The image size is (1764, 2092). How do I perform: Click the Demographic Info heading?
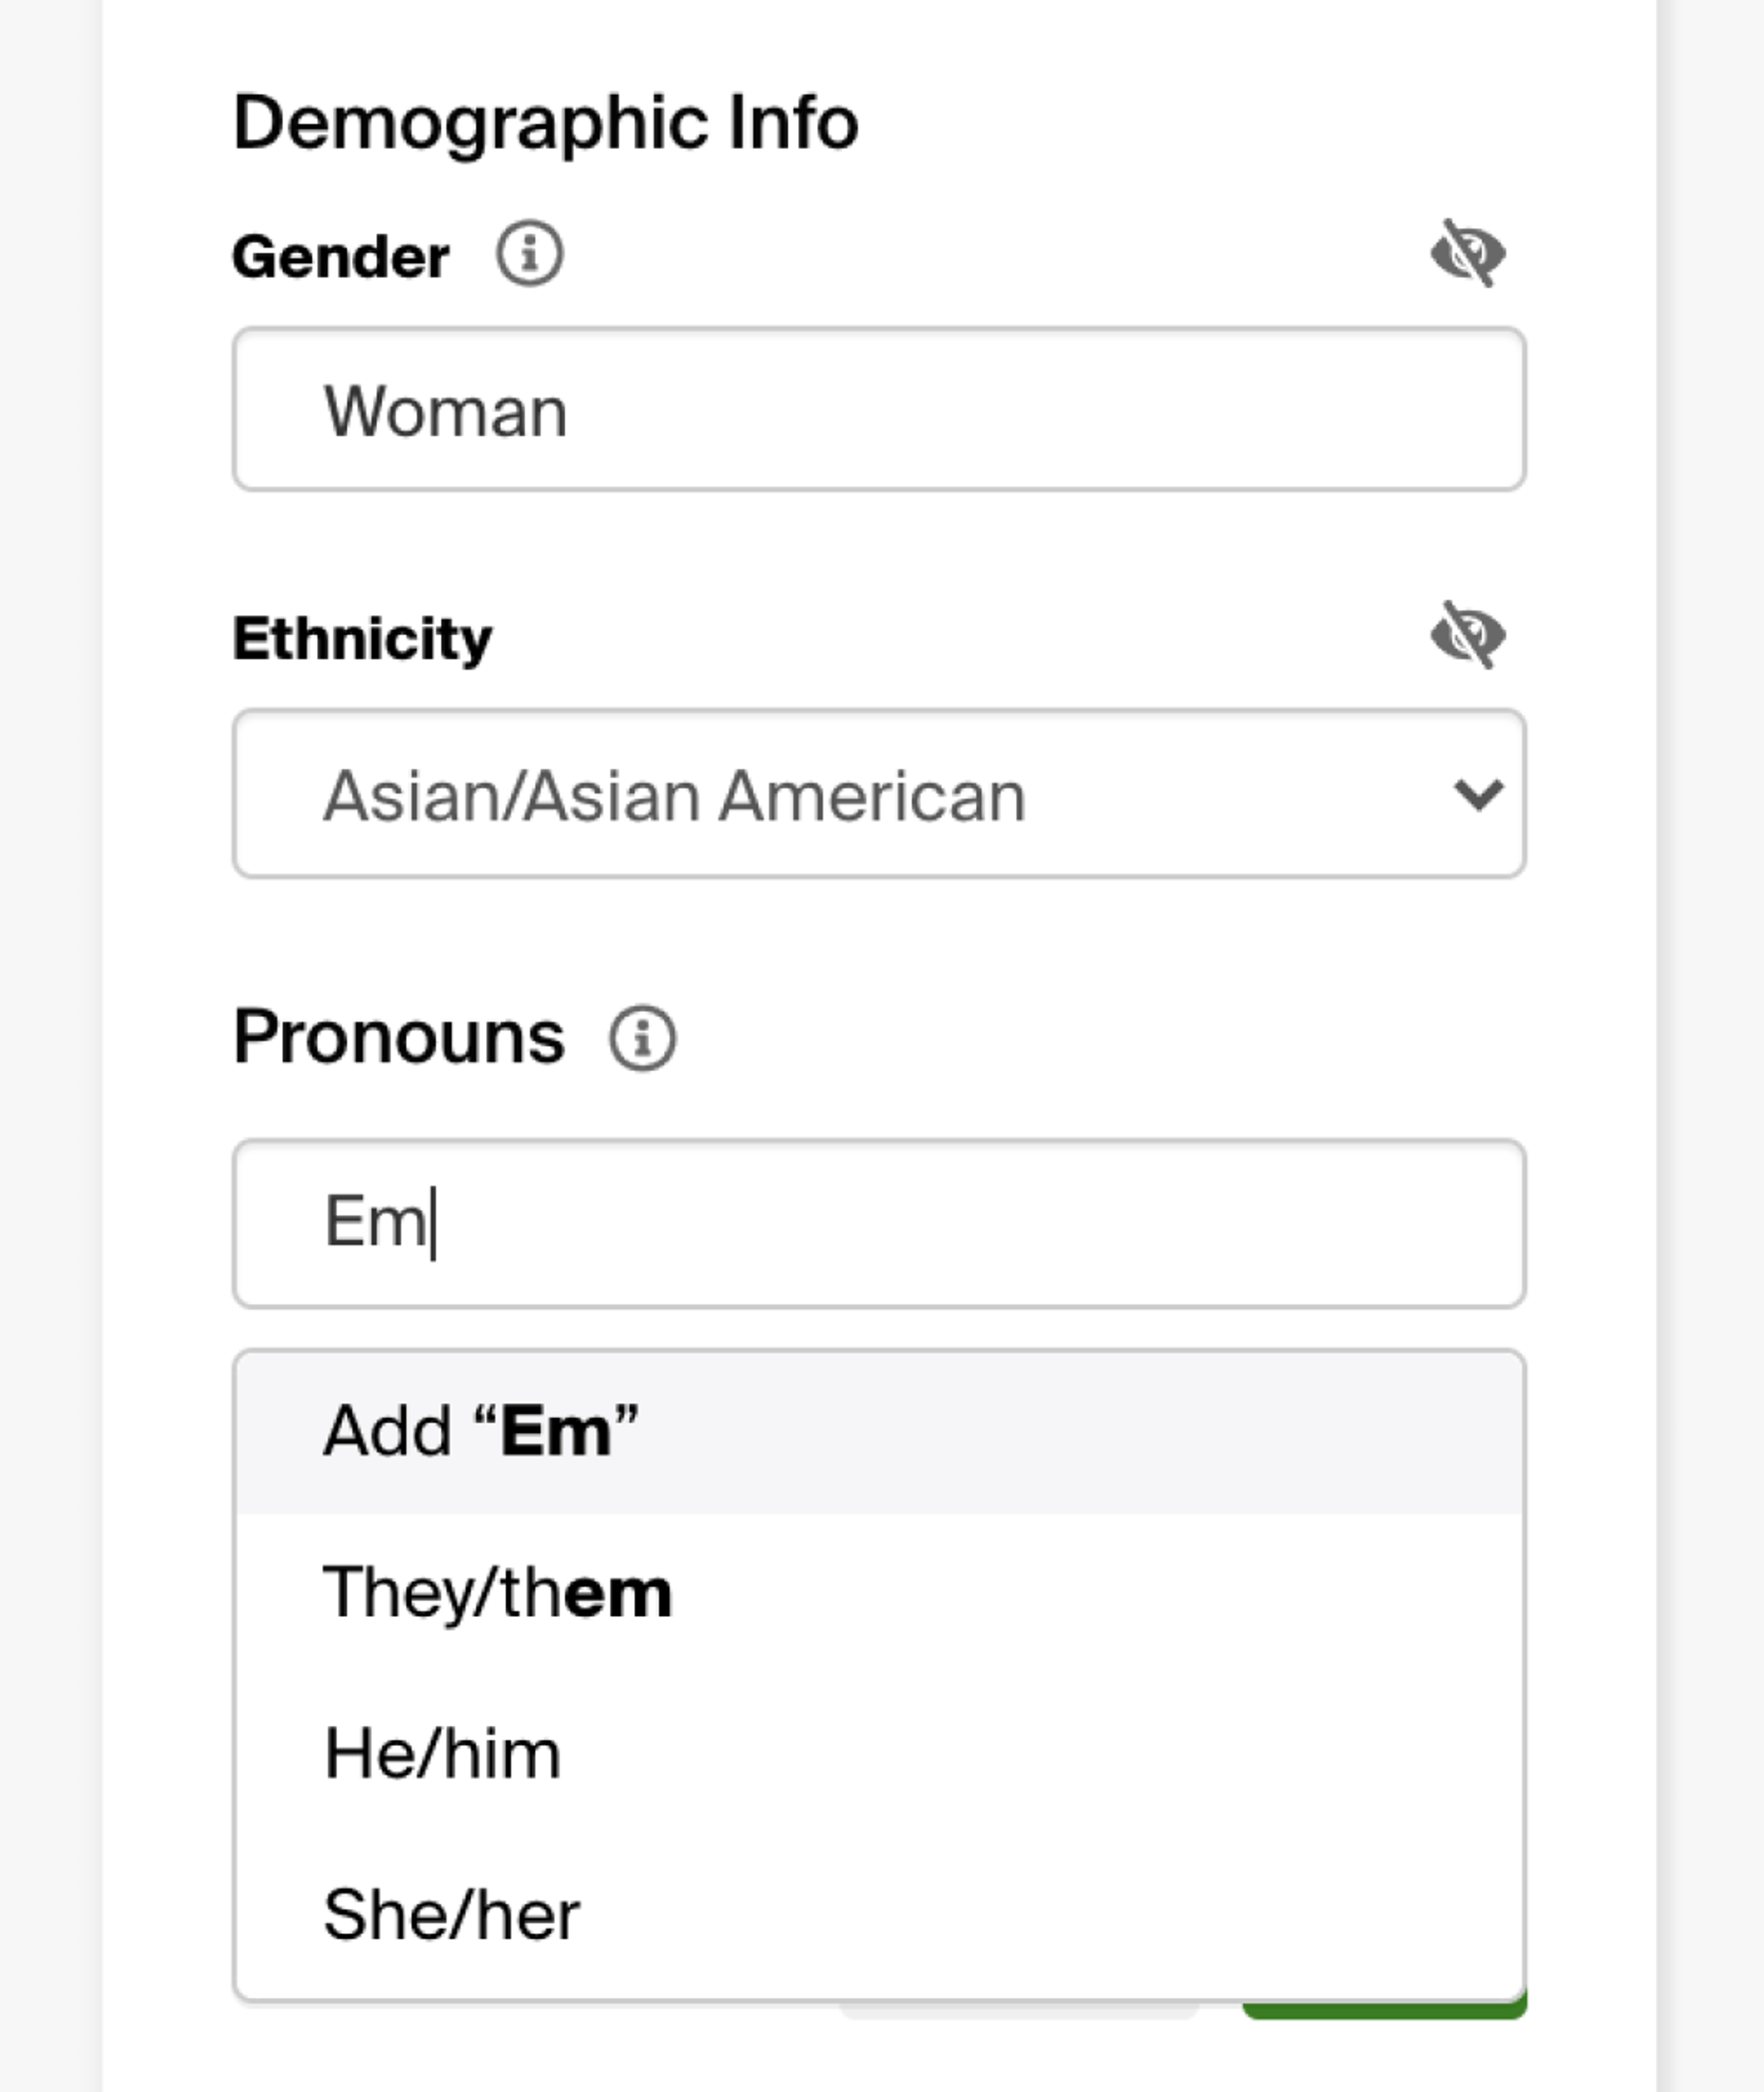tap(545, 122)
